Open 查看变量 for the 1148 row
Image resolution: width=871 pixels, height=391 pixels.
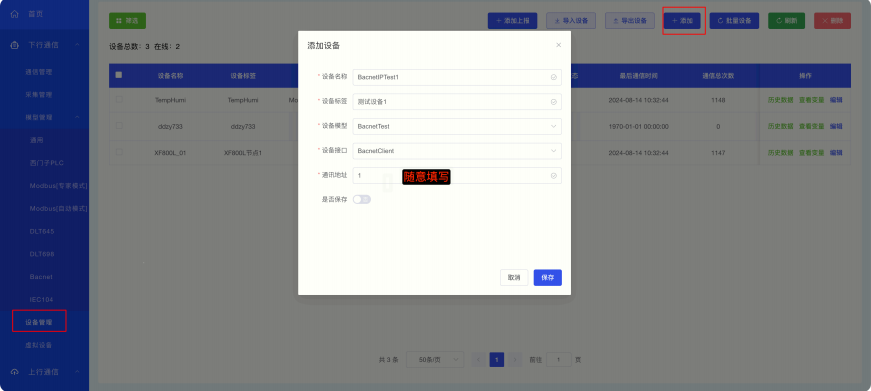point(812,100)
